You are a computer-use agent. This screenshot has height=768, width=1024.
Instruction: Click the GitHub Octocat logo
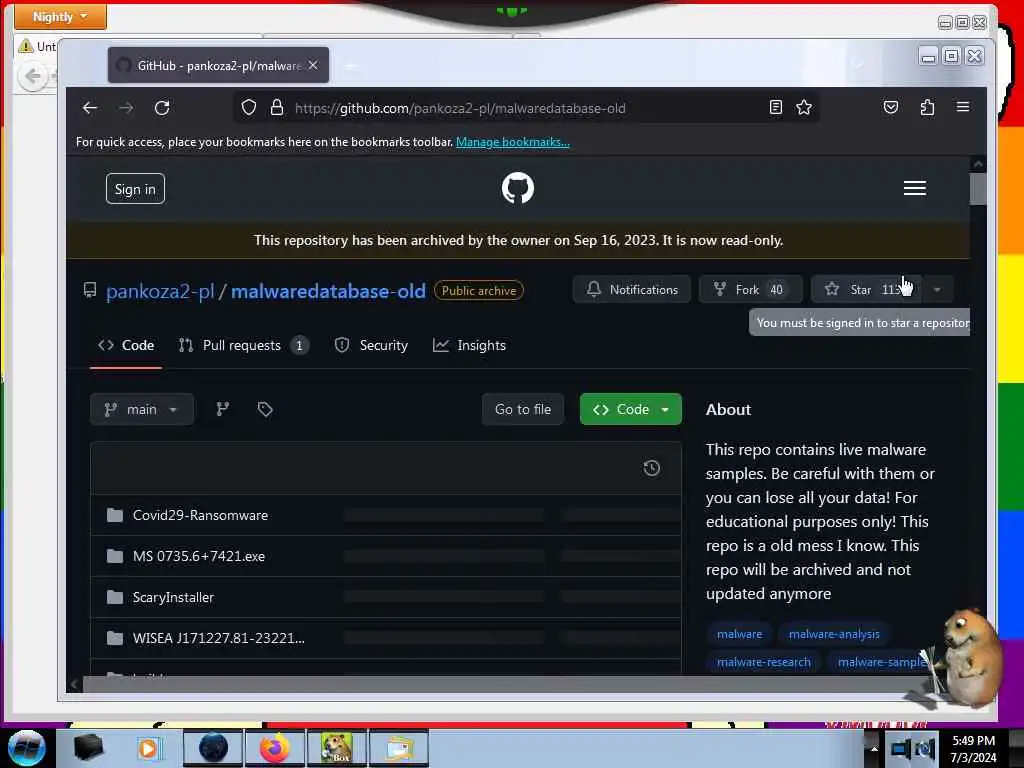(518, 189)
